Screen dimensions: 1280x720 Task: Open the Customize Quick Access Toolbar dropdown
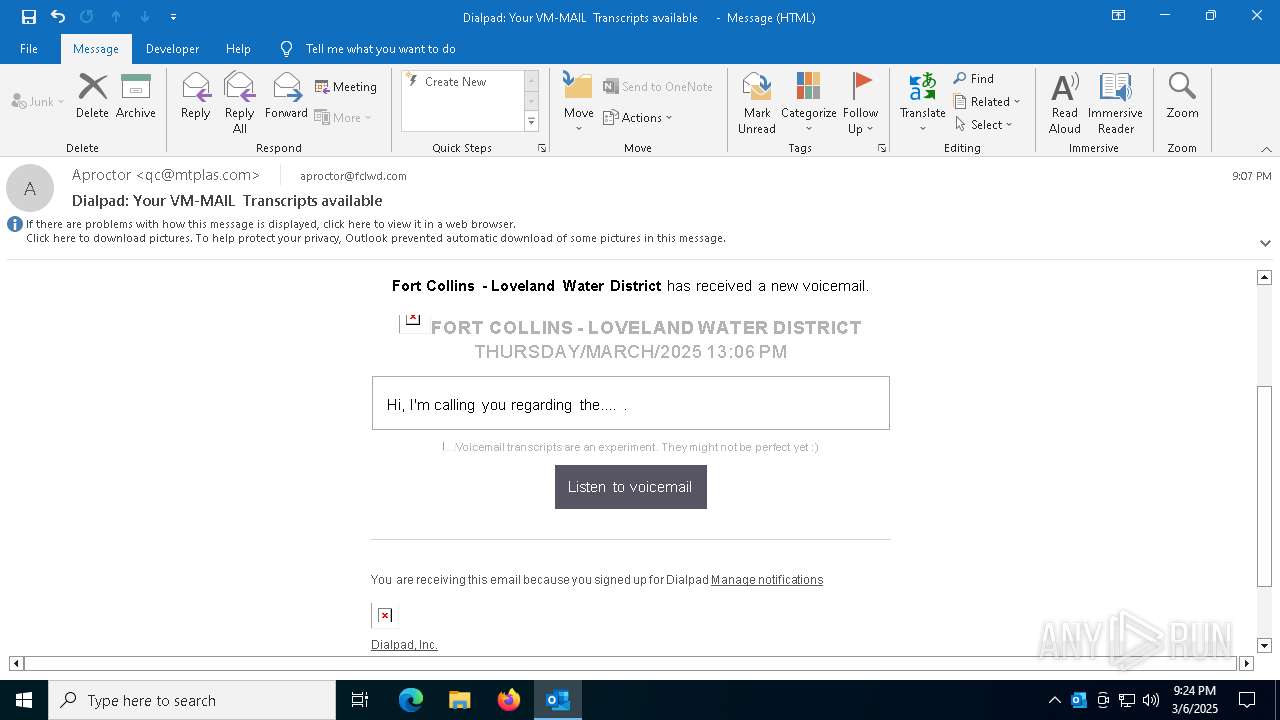173,17
